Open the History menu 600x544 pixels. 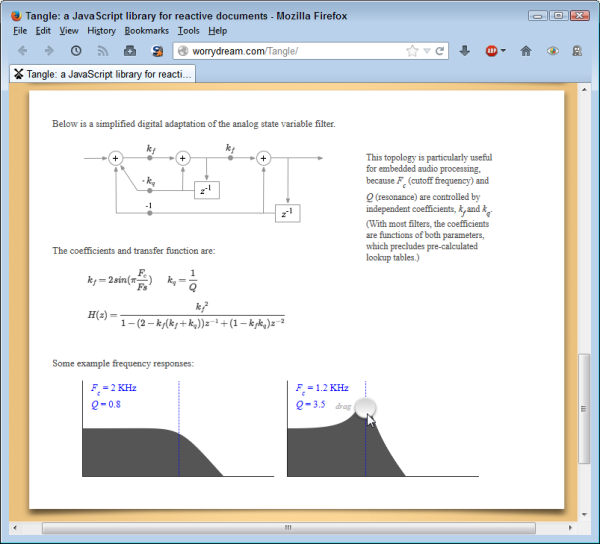click(x=101, y=31)
